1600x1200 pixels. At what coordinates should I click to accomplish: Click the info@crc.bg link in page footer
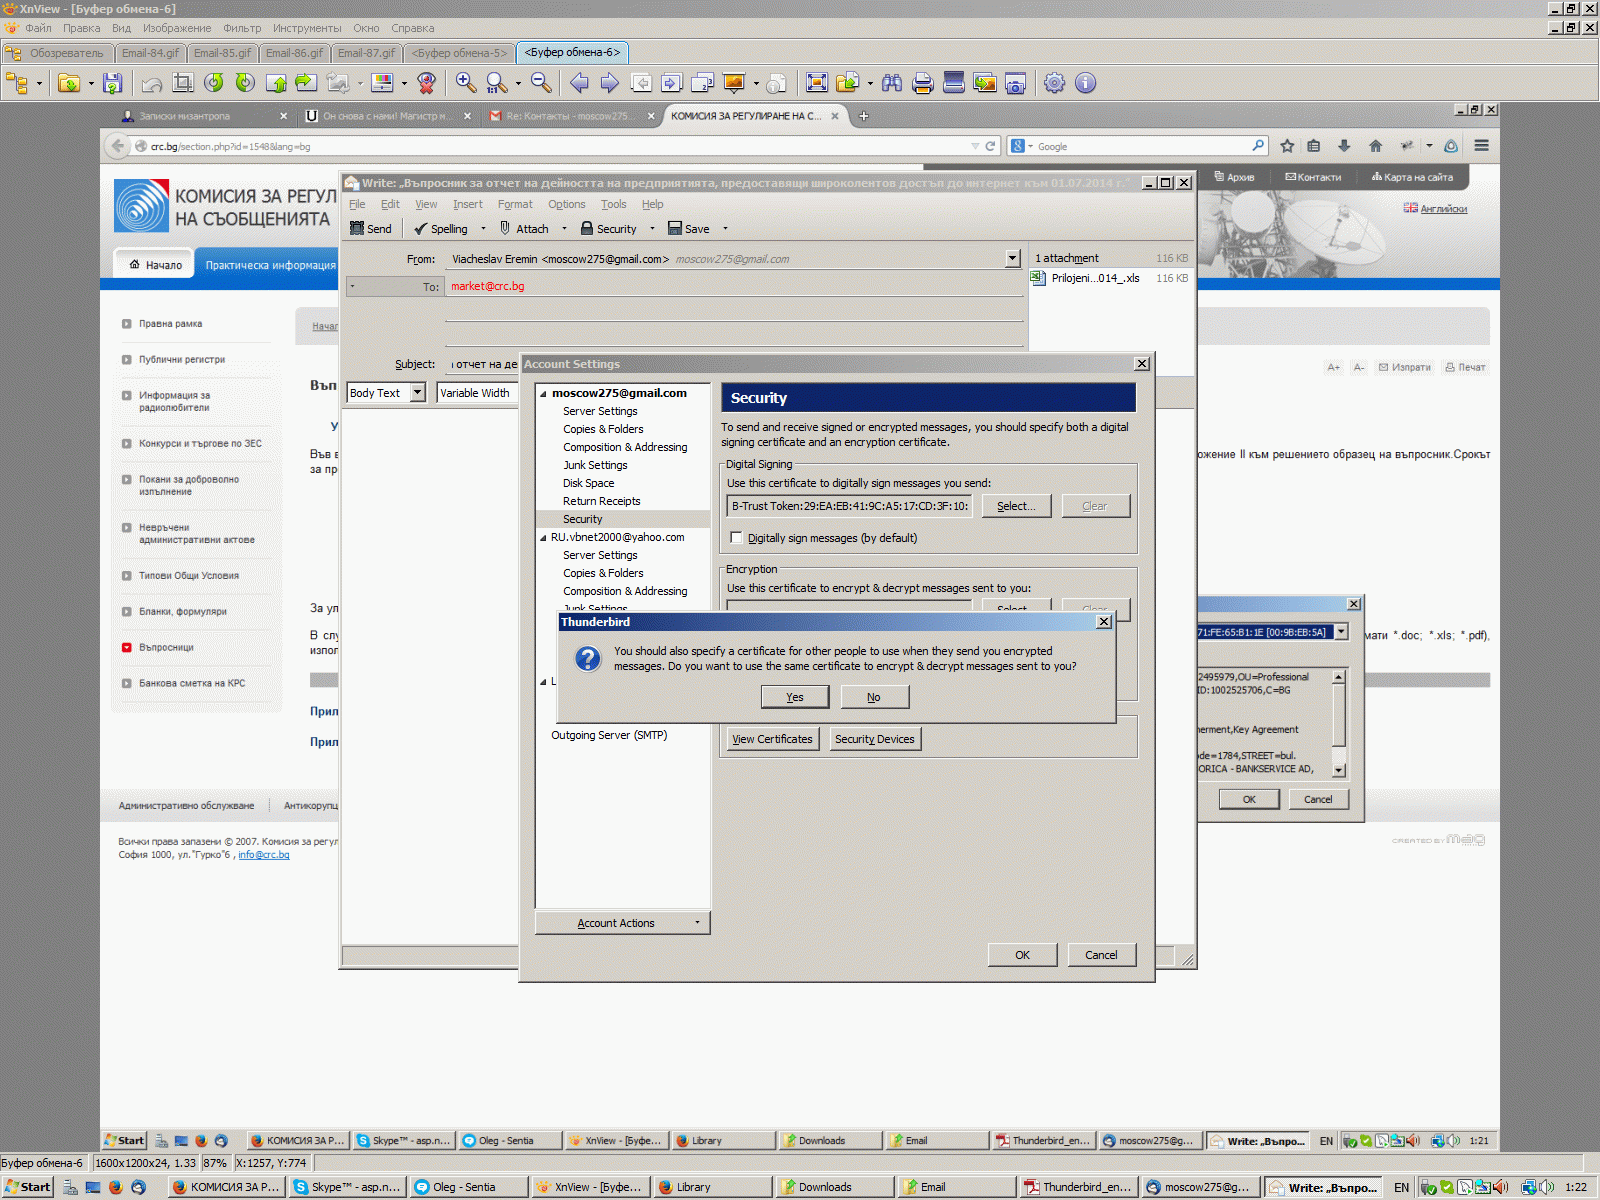click(264, 855)
